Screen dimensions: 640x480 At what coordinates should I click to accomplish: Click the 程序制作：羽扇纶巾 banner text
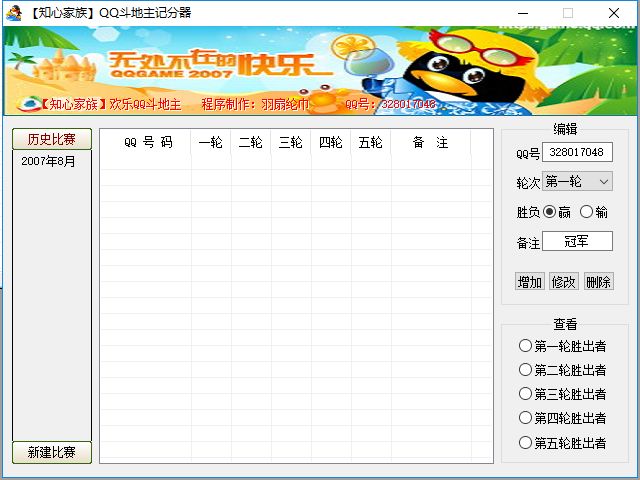(x=255, y=104)
